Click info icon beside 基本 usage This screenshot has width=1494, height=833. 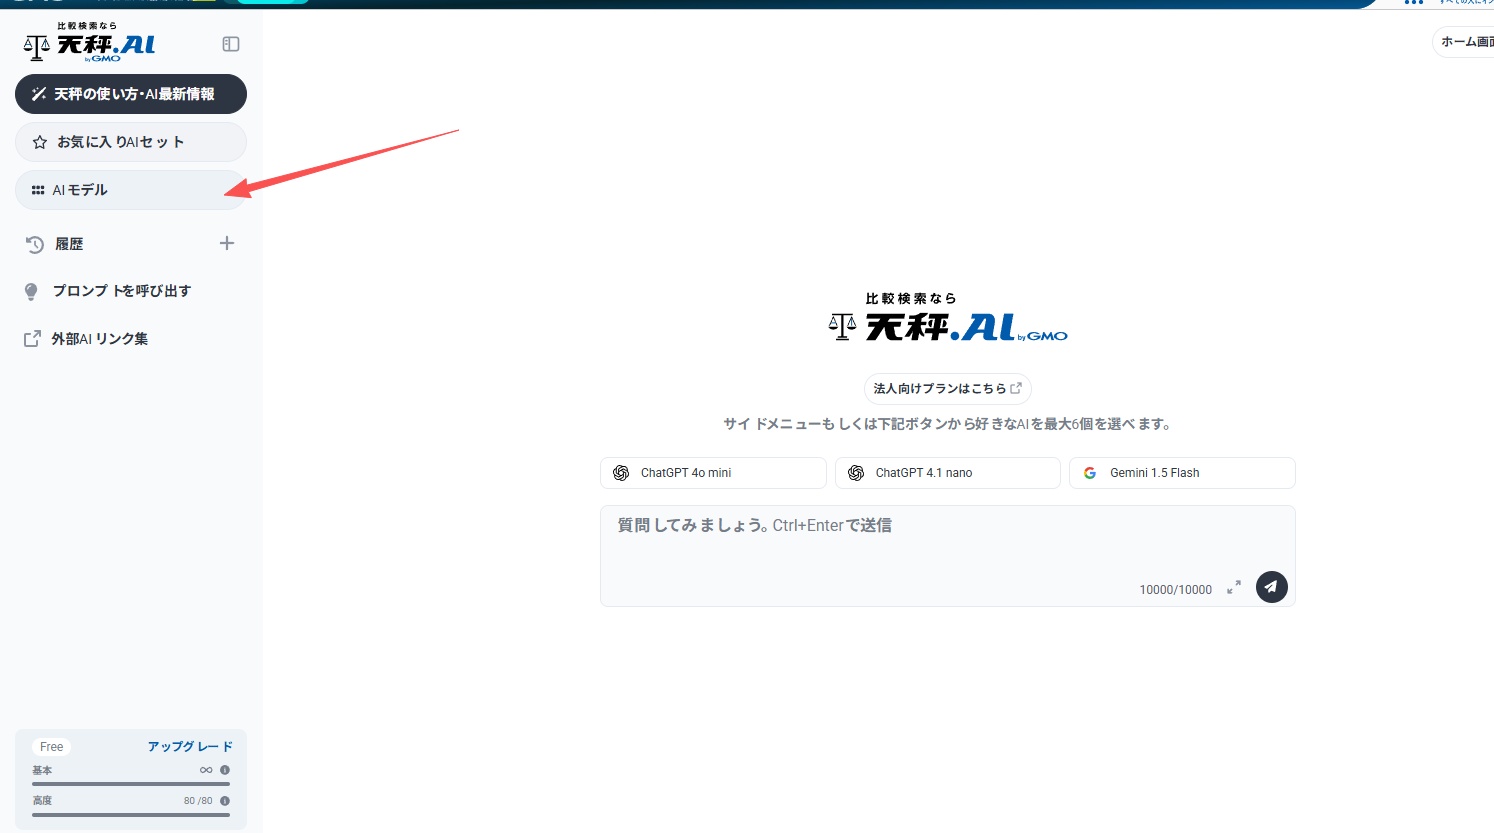click(x=225, y=770)
